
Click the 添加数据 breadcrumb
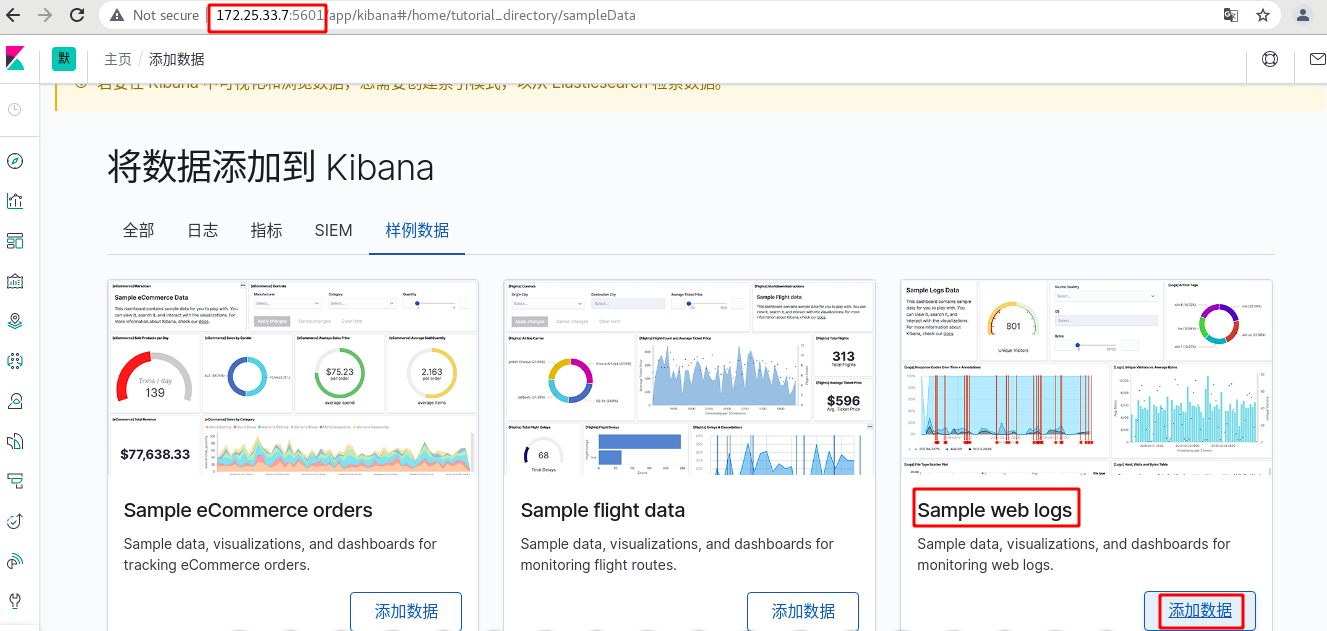pyautogui.click(x=177, y=59)
